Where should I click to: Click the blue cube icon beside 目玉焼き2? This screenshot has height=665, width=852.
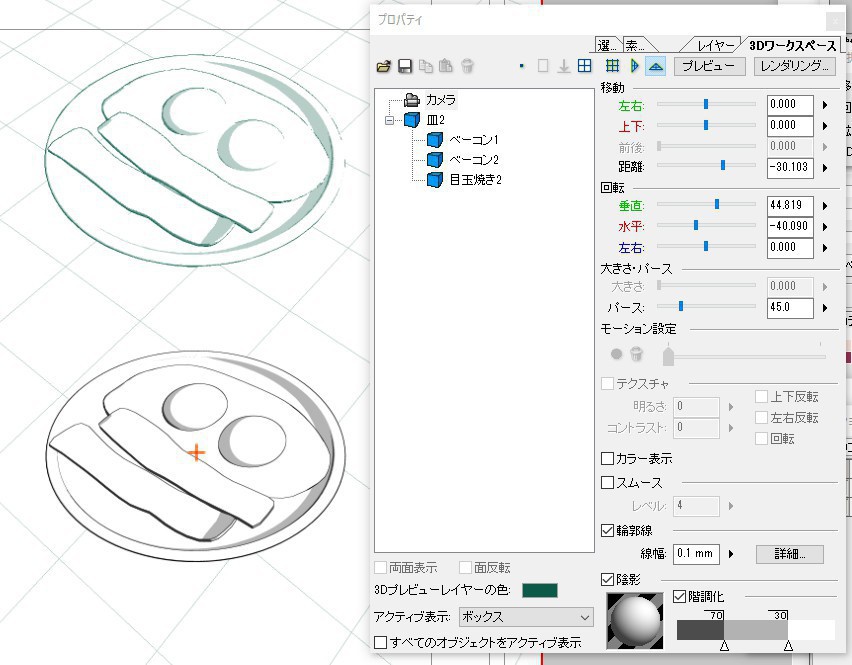pos(435,179)
